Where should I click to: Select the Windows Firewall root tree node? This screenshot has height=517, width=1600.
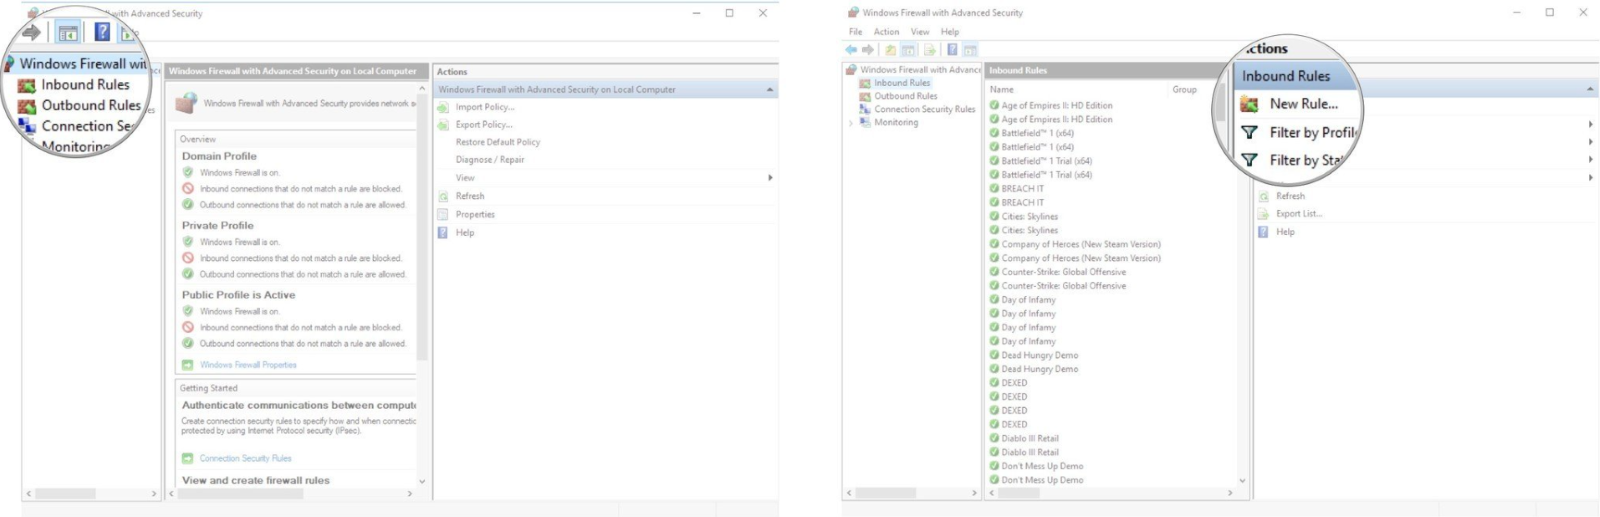[x=920, y=70]
